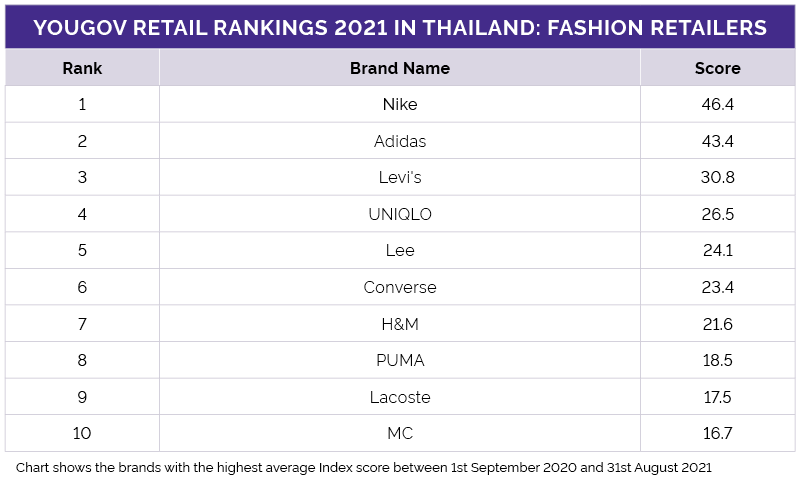This screenshot has height=487, width=800.
Task: Click the Brand Name column header
Action: pos(399,68)
